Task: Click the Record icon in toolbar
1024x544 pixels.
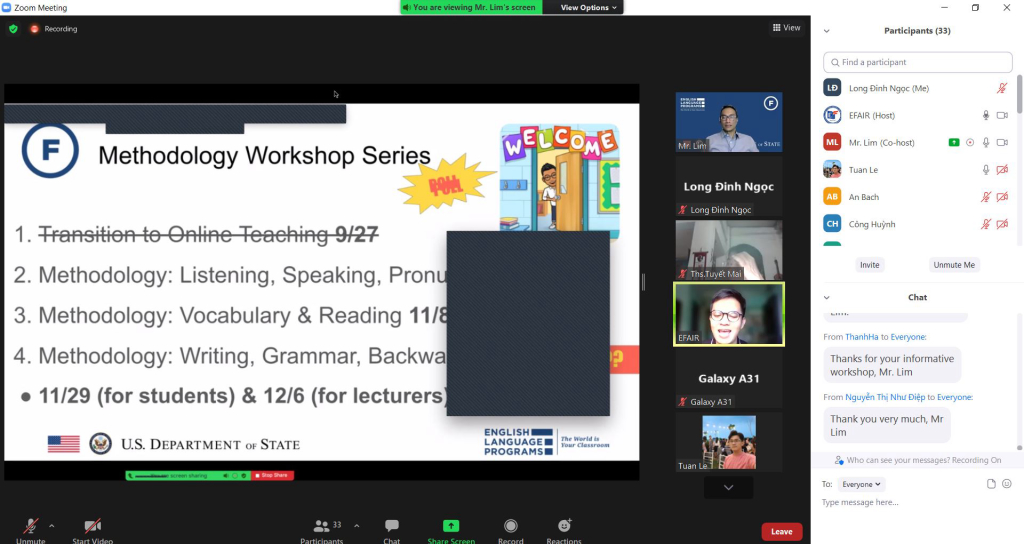Action: 511,526
